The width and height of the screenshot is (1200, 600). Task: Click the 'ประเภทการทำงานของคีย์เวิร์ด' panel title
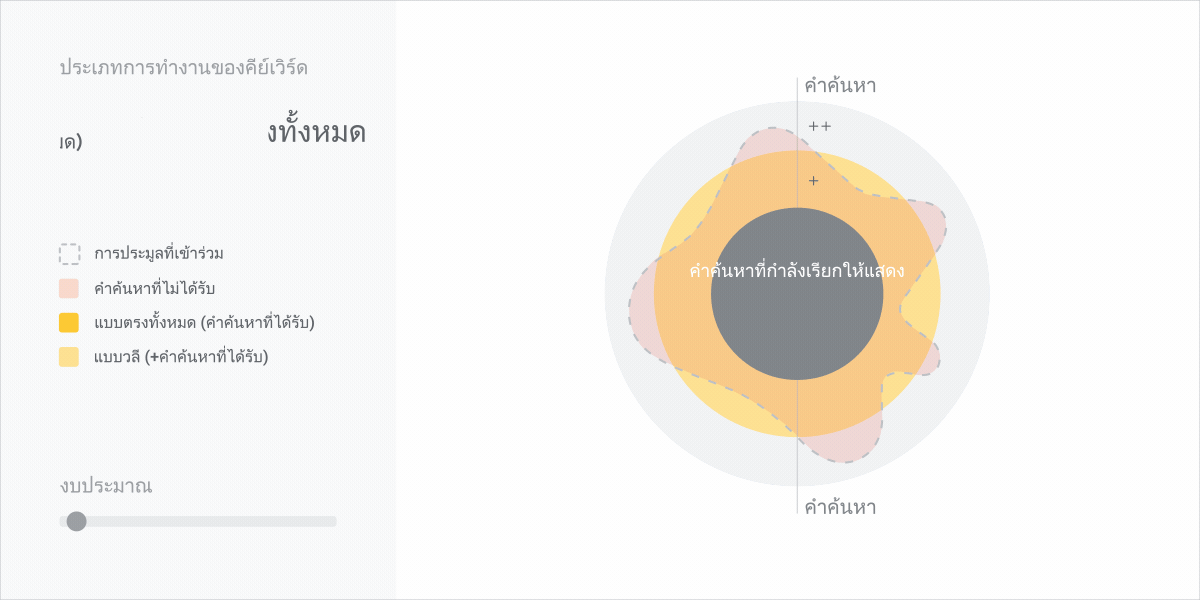(x=184, y=67)
